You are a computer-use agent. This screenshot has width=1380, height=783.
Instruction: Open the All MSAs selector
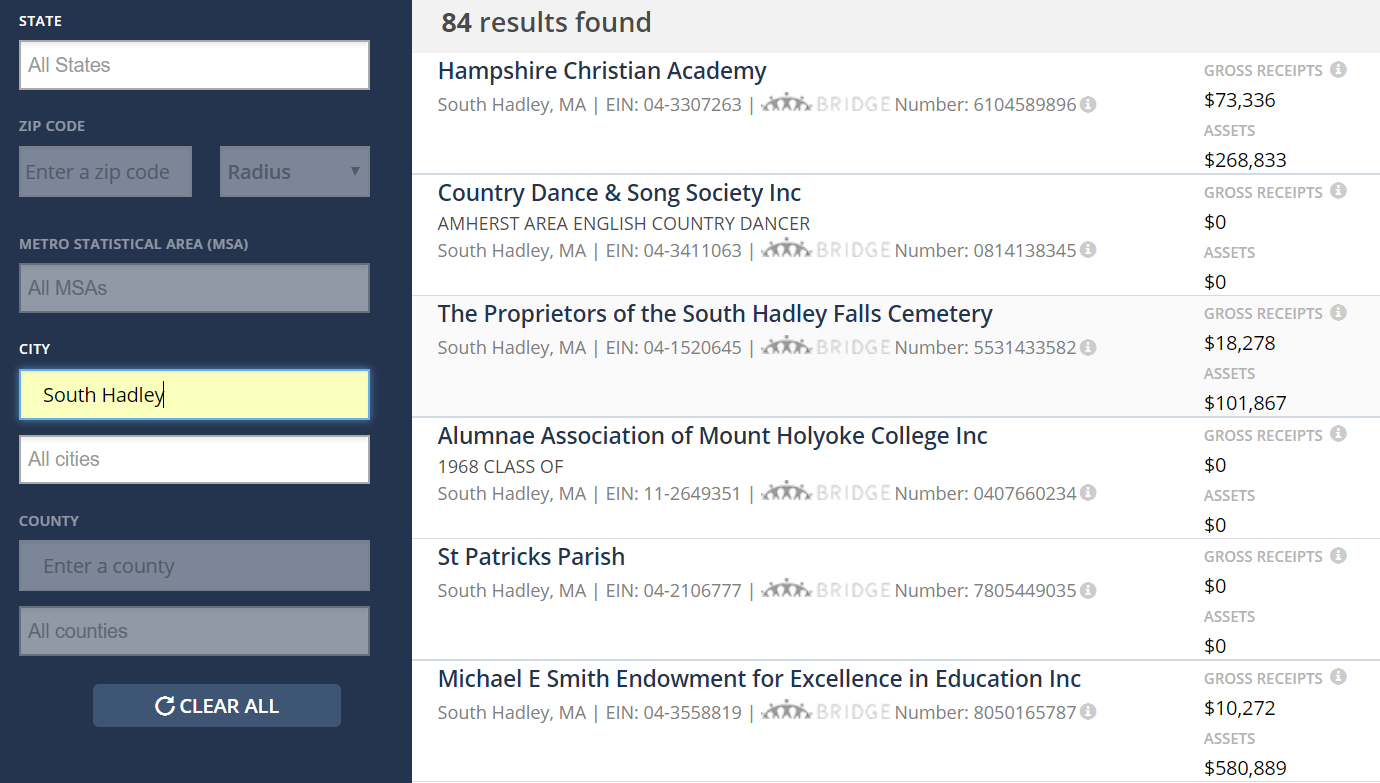tap(194, 288)
